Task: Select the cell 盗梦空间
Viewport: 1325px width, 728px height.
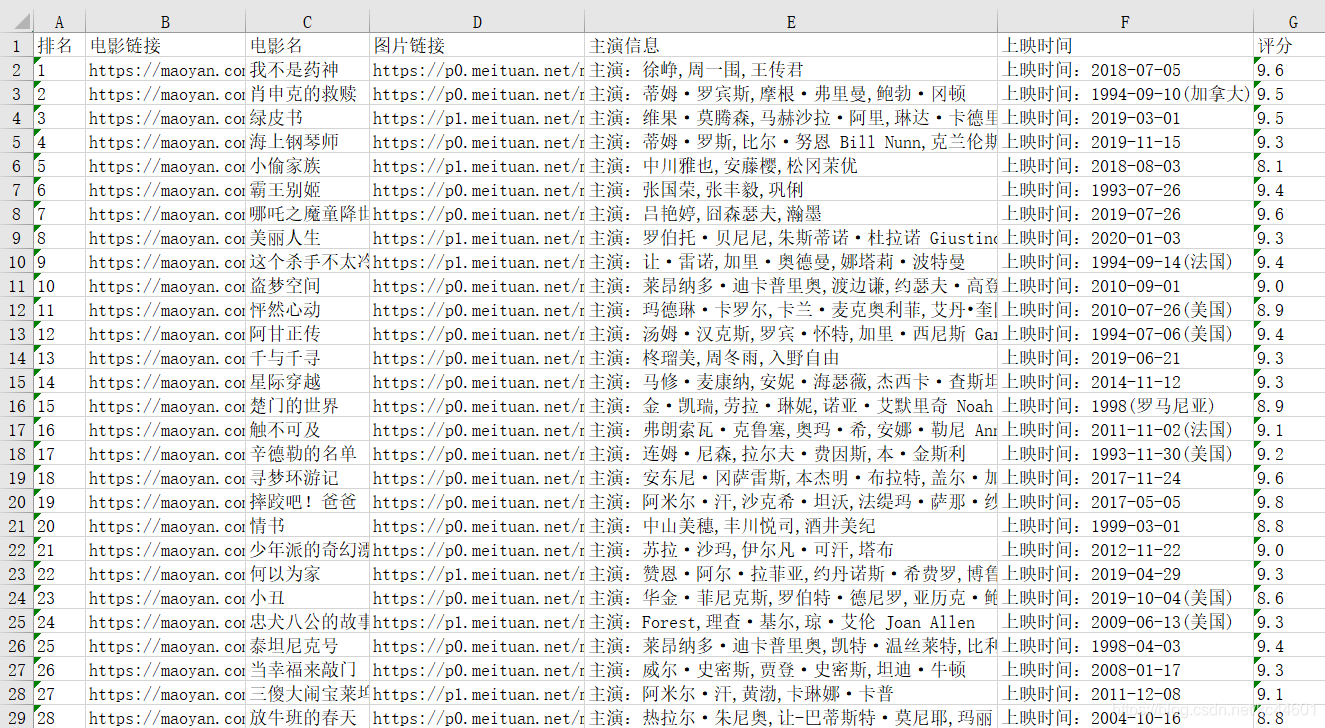Action: tap(307, 286)
